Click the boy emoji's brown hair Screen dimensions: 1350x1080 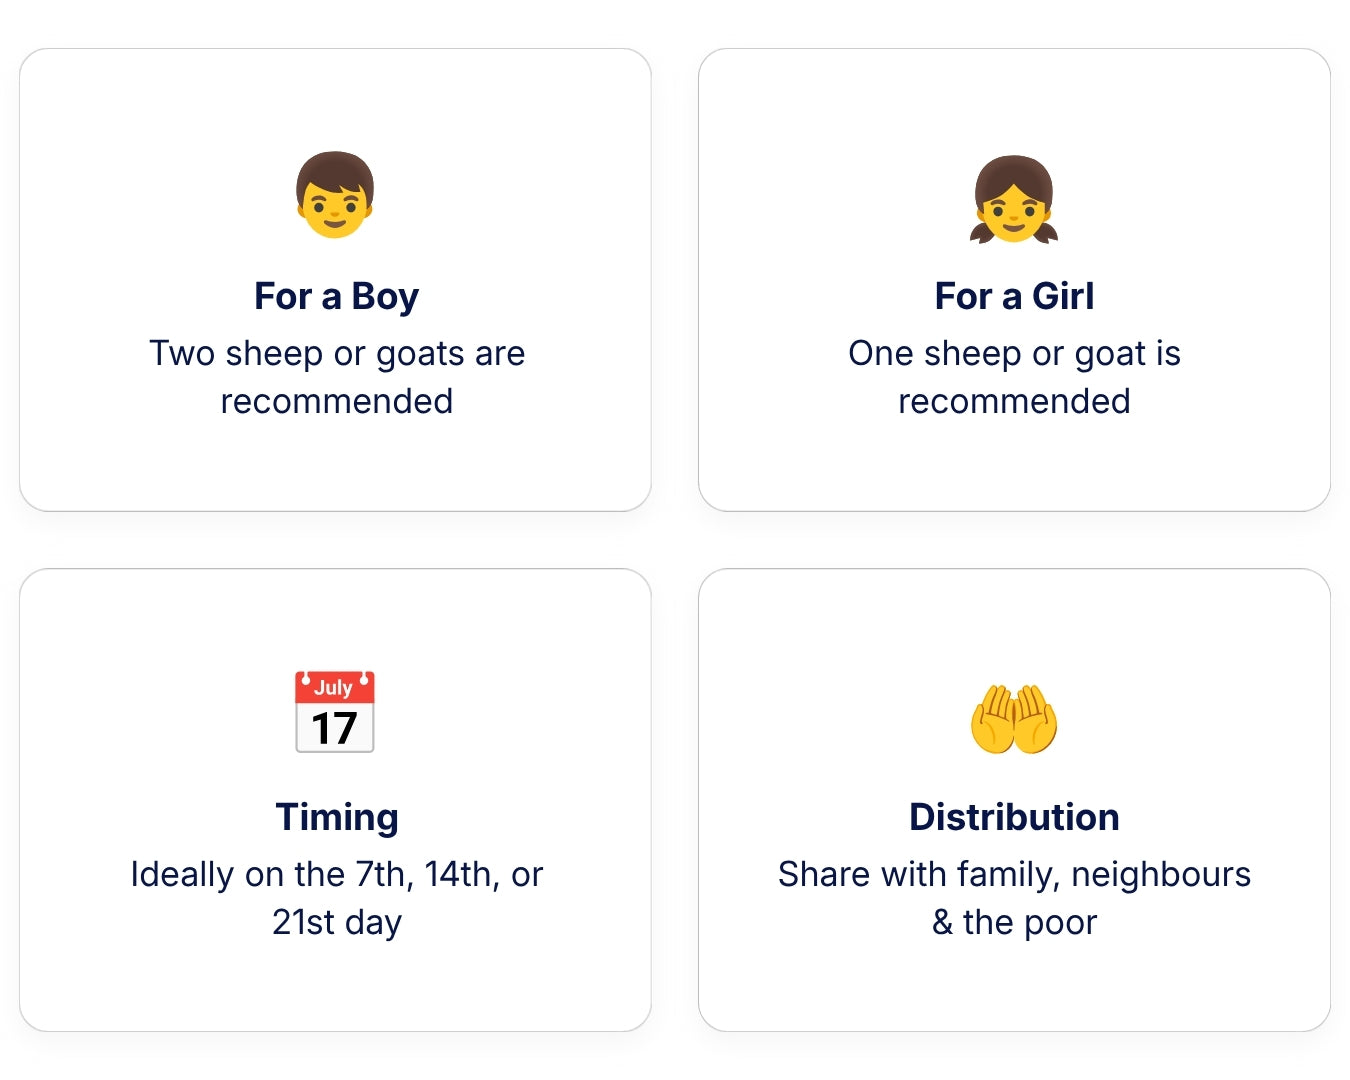coord(335,168)
